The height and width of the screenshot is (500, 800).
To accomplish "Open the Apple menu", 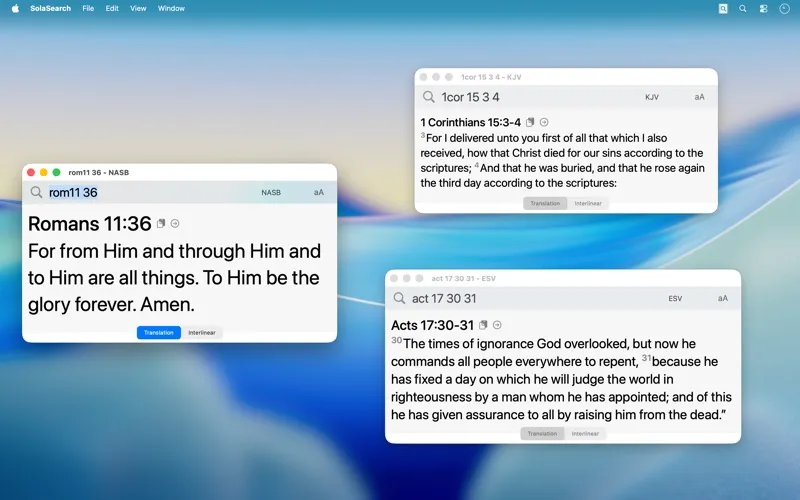I will pyautogui.click(x=15, y=8).
